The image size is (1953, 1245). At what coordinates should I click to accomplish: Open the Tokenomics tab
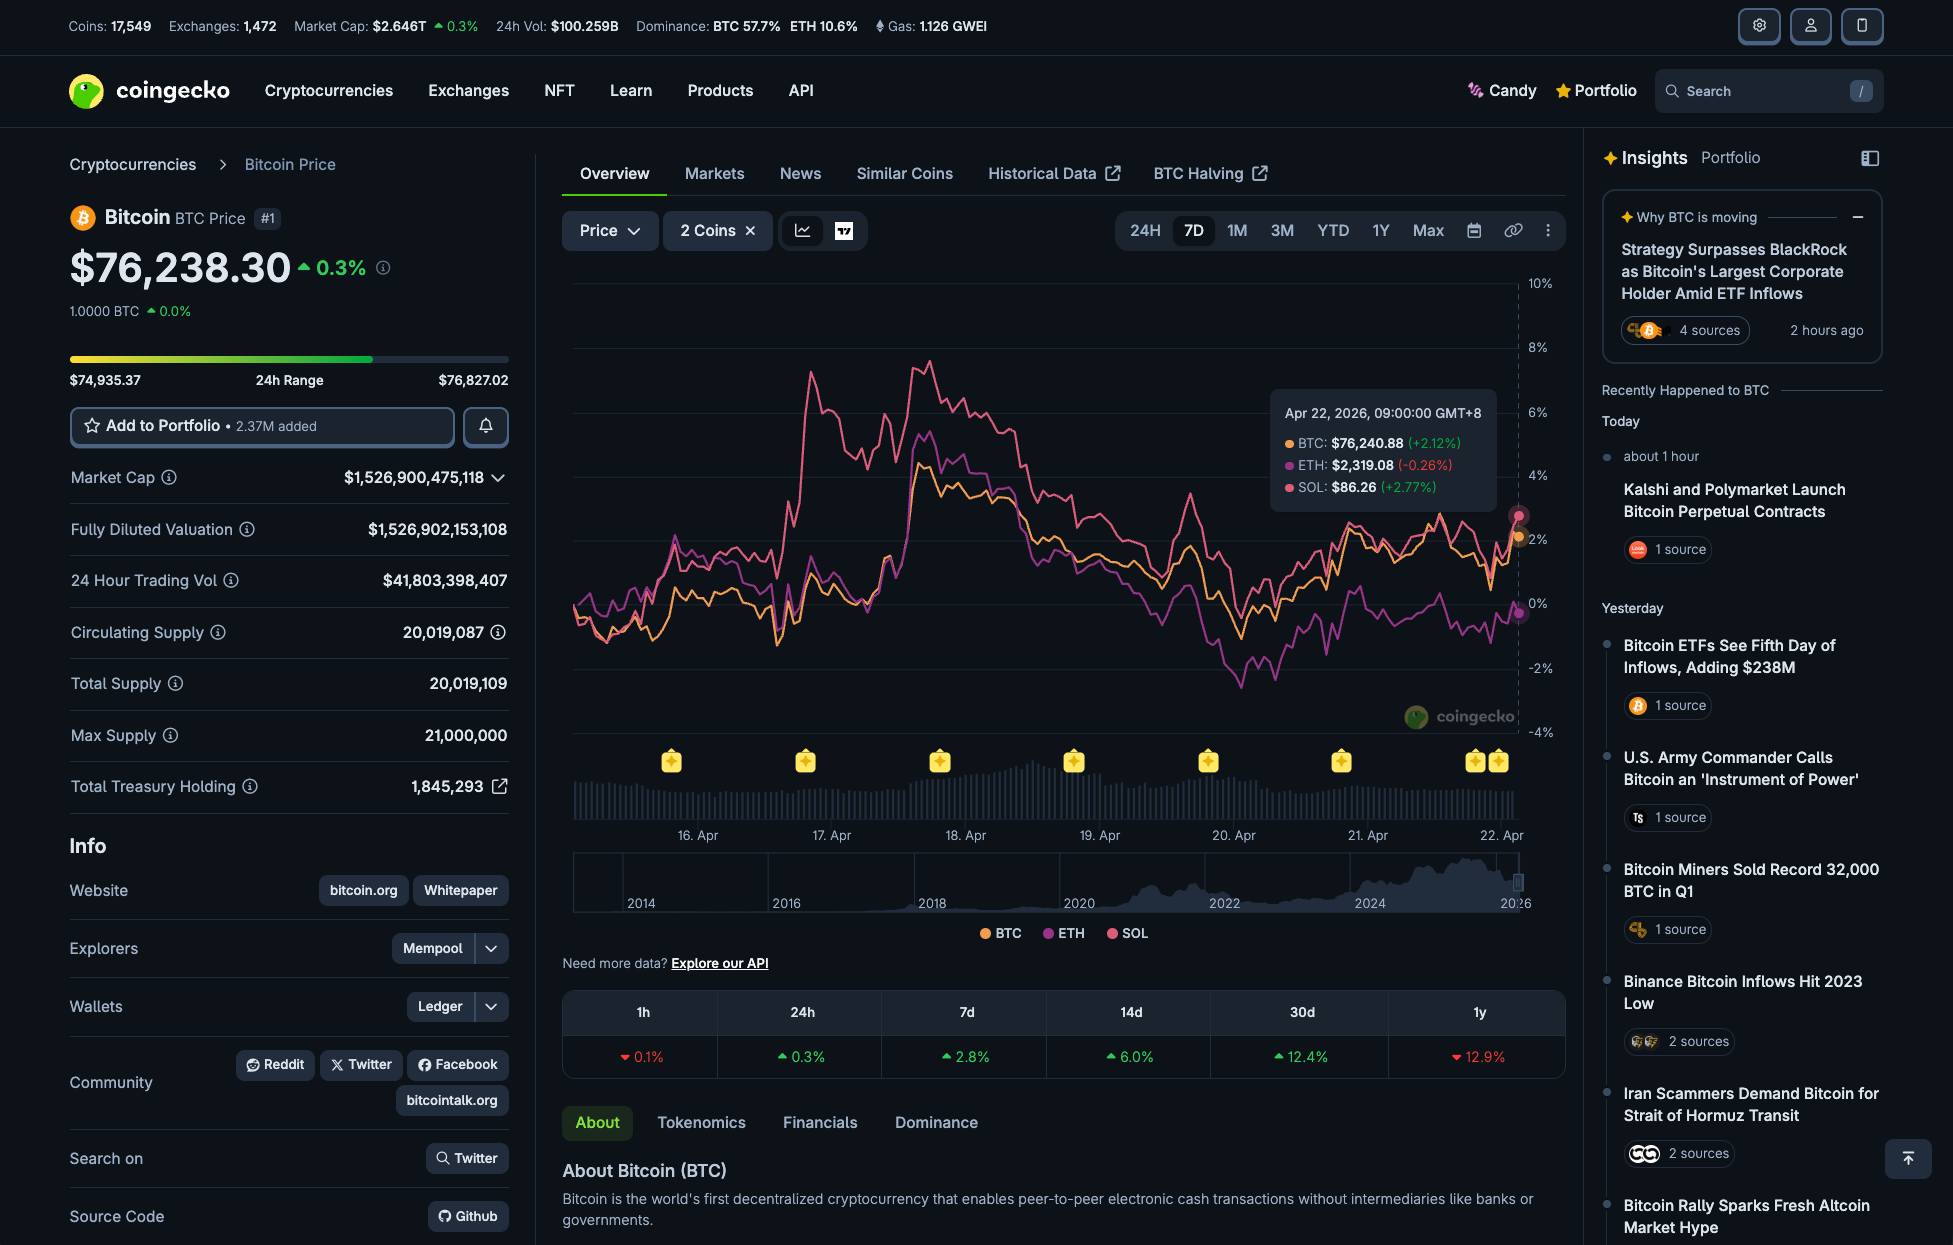pyautogui.click(x=701, y=1122)
